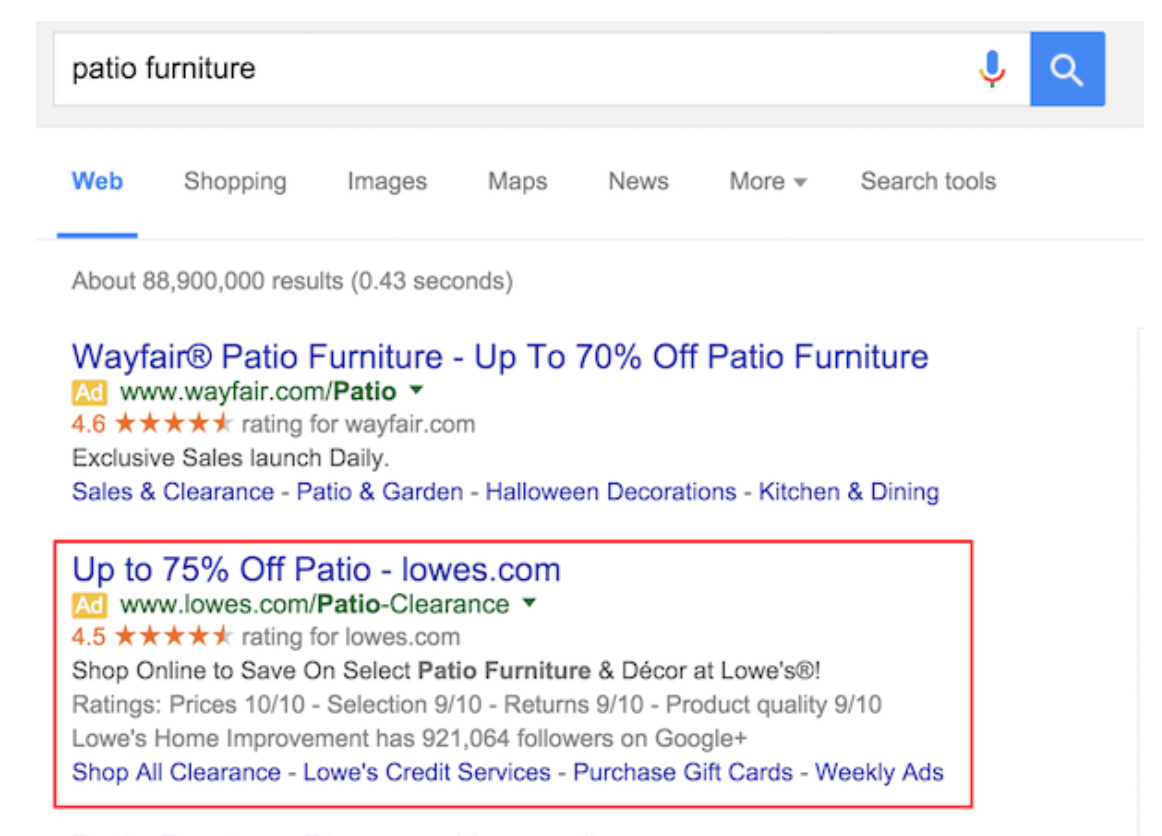Go to the News tab
Screen dimensions: 1162x836
pos(638,182)
